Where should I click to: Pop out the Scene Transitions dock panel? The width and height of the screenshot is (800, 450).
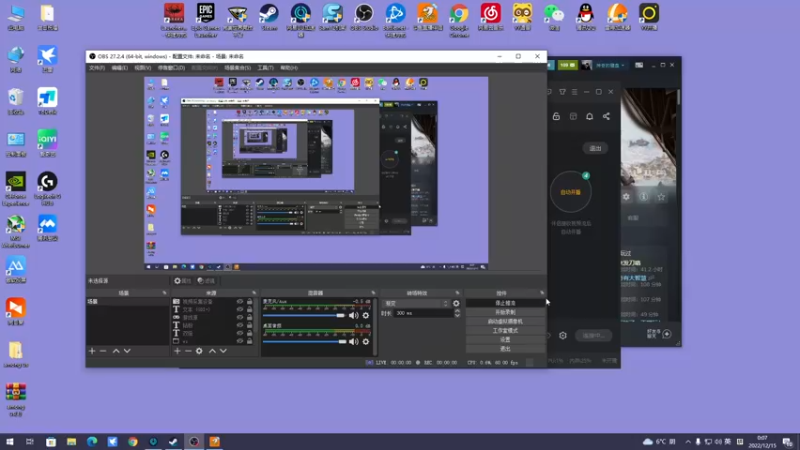point(457,293)
